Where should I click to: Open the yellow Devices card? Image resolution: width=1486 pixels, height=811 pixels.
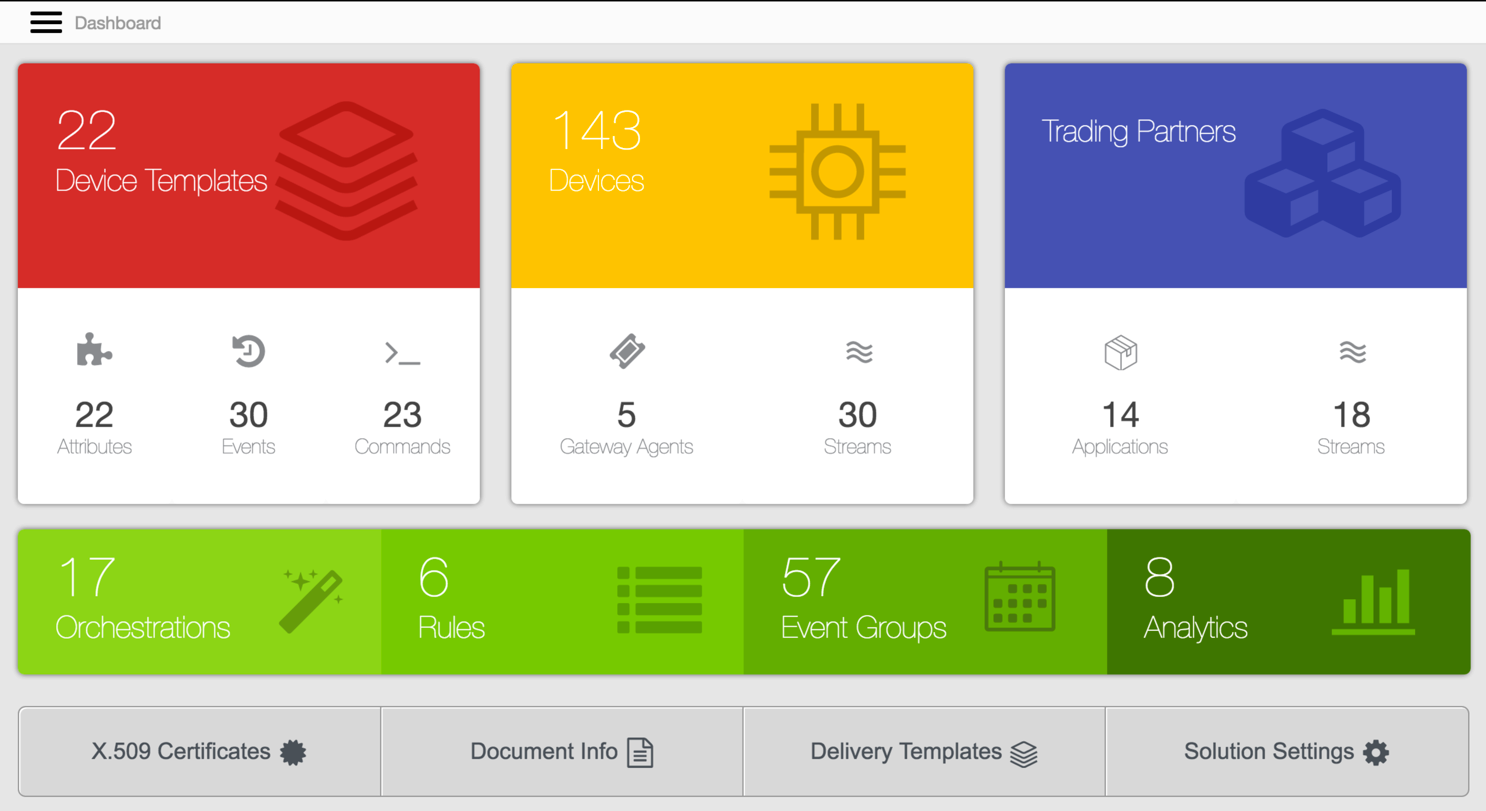[742, 176]
